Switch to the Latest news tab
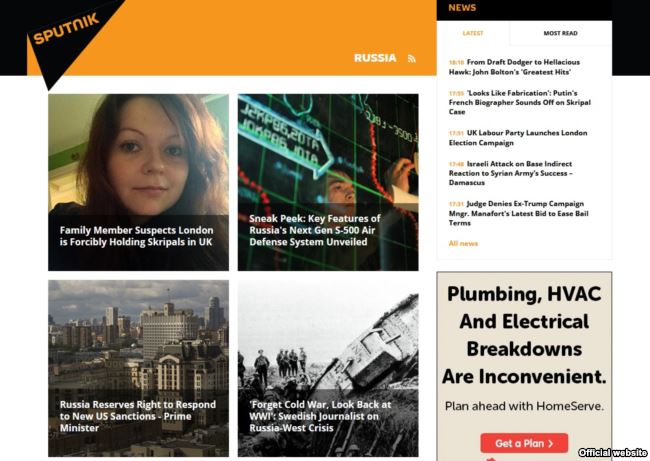This screenshot has height=461, width=650. click(x=473, y=33)
